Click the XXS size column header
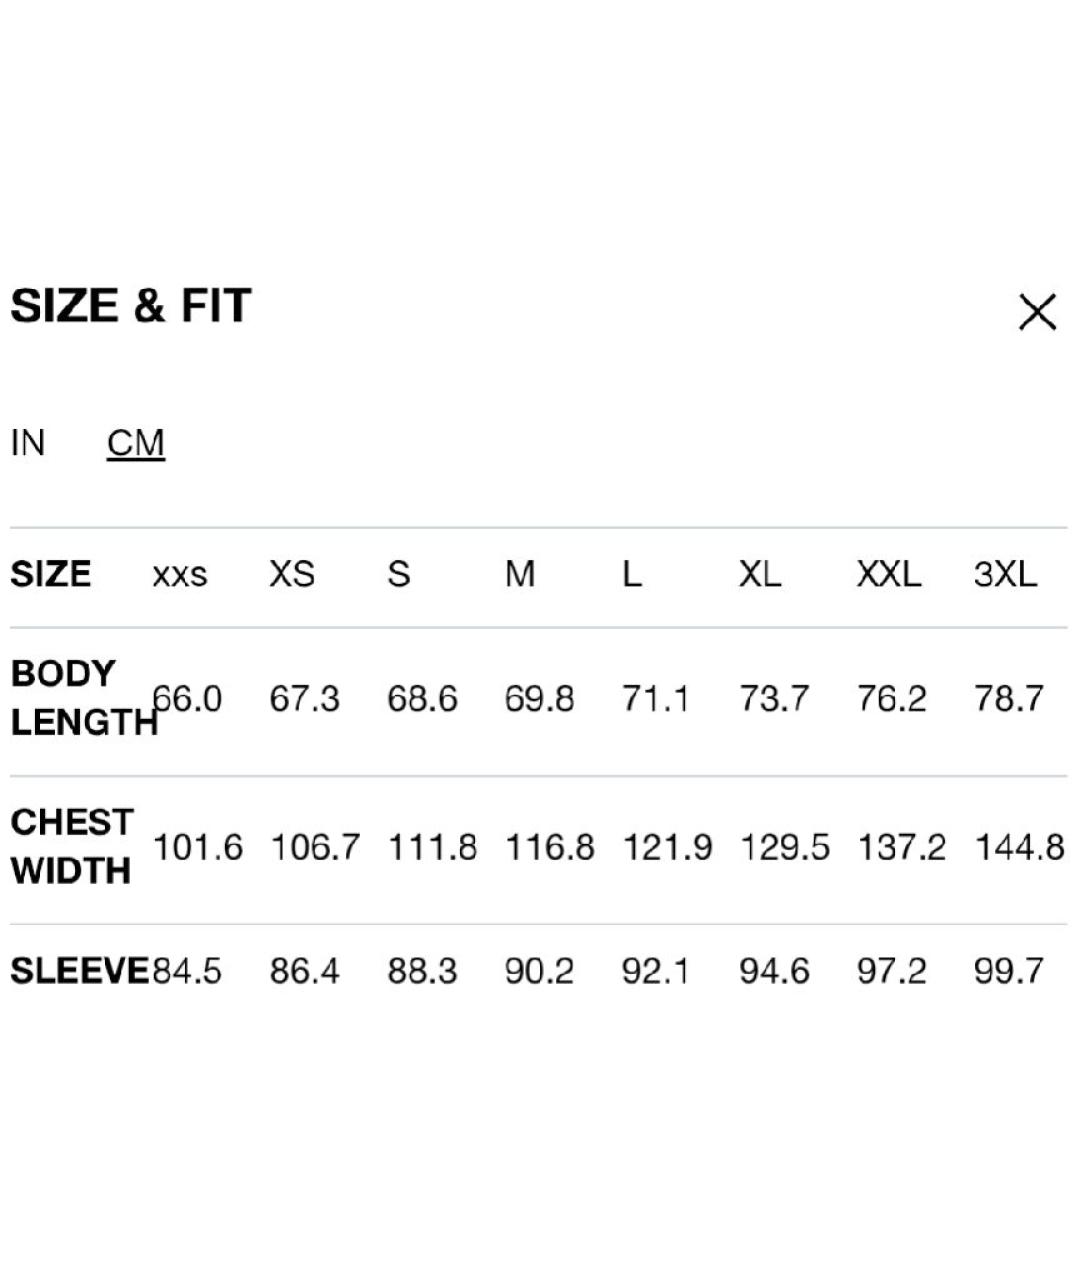This screenshot has height=1280, width=1080. pyautogui.click(x=180, y=575)
